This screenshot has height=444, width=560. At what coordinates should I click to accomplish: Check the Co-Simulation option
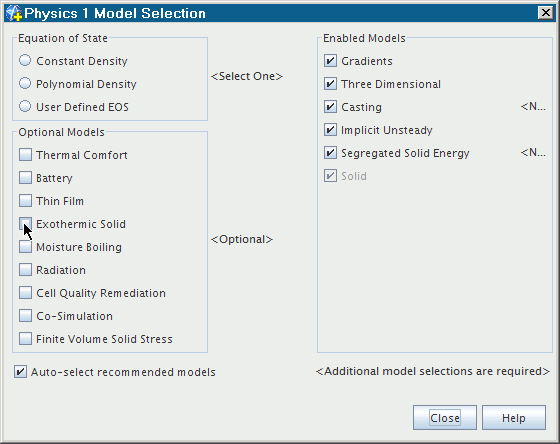pos(25,316)
